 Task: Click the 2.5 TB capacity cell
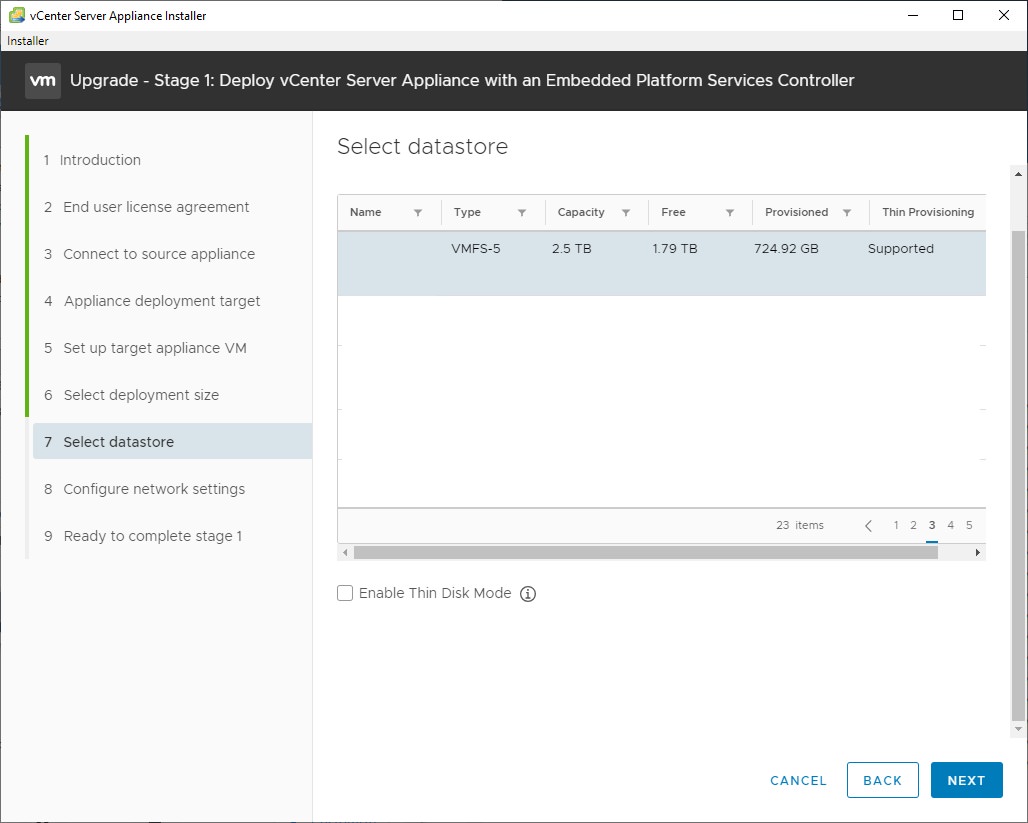click(x=572, y=249)
